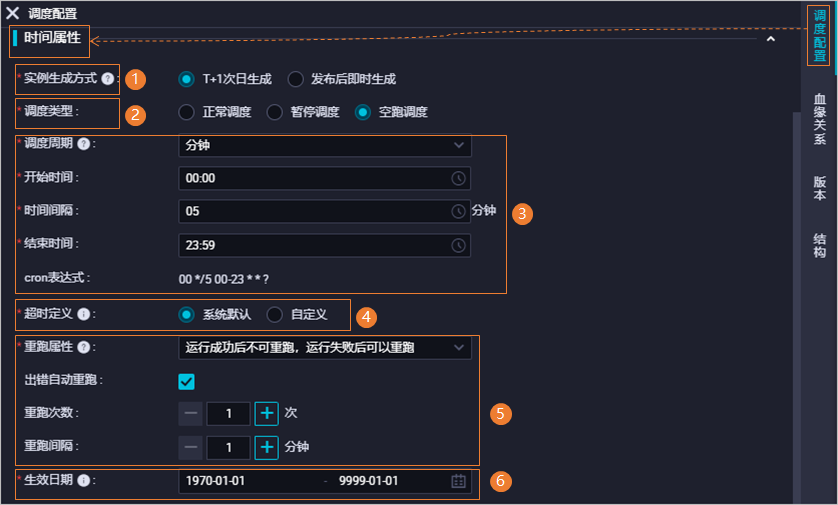Open clock picker in 时间间隔 field
Image resolution: width=838 pixels, height=505 pixels.
click(x=458, y=212)
